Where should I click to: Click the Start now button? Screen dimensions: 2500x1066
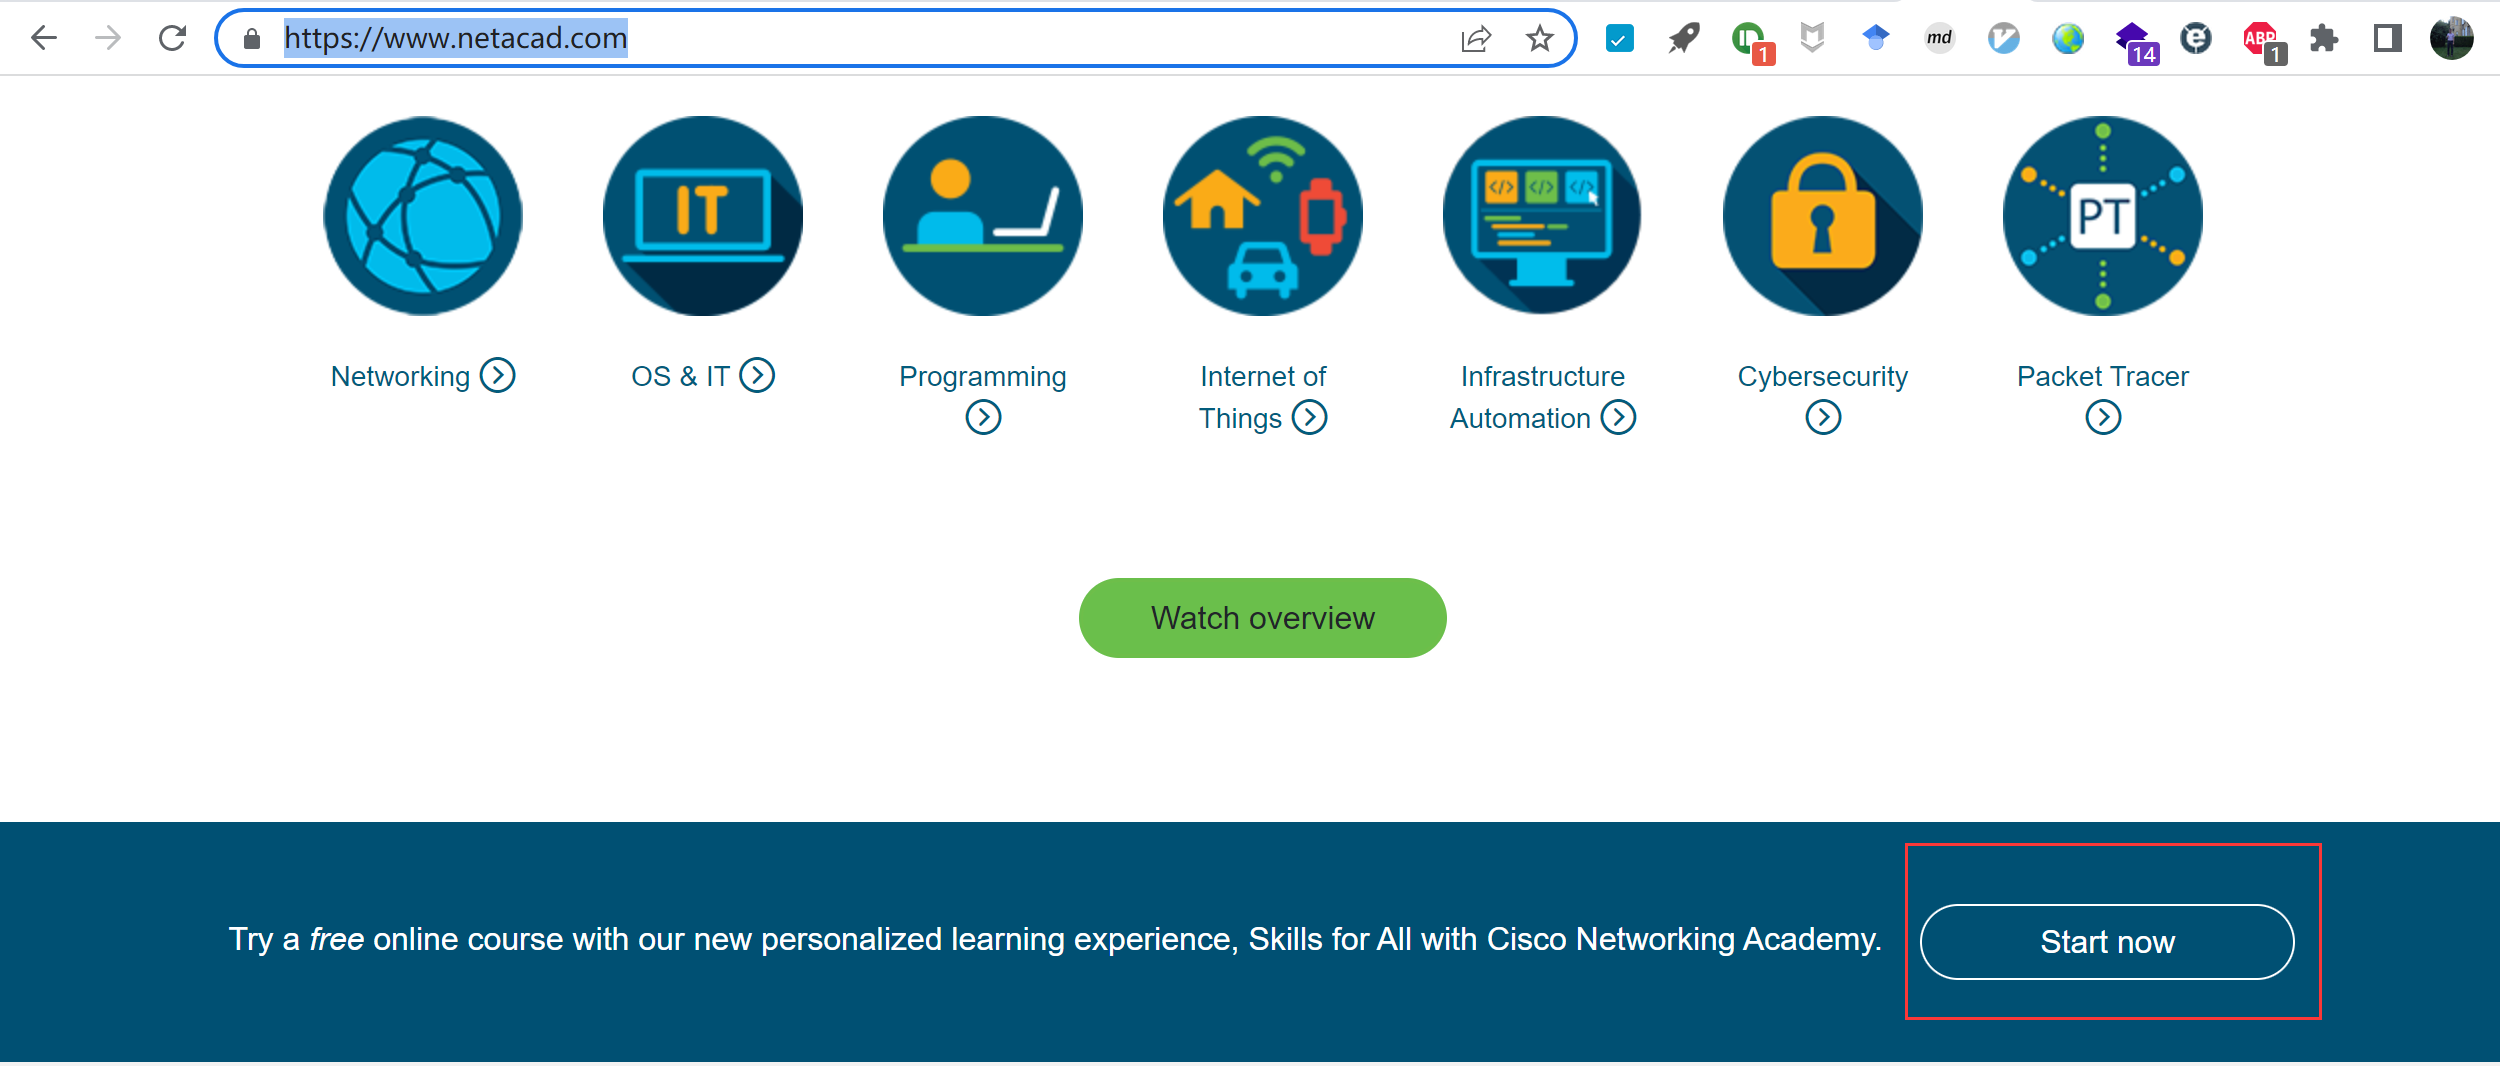click(x=2107, y=941)
